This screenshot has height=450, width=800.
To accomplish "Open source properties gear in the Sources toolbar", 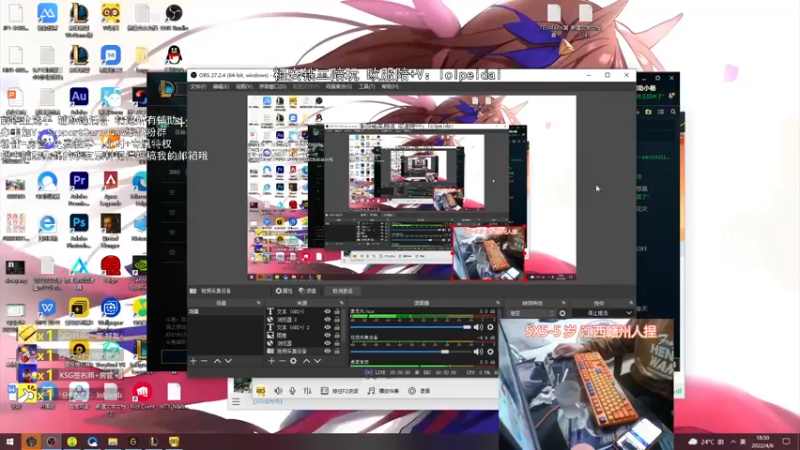I will click(293, 361).
